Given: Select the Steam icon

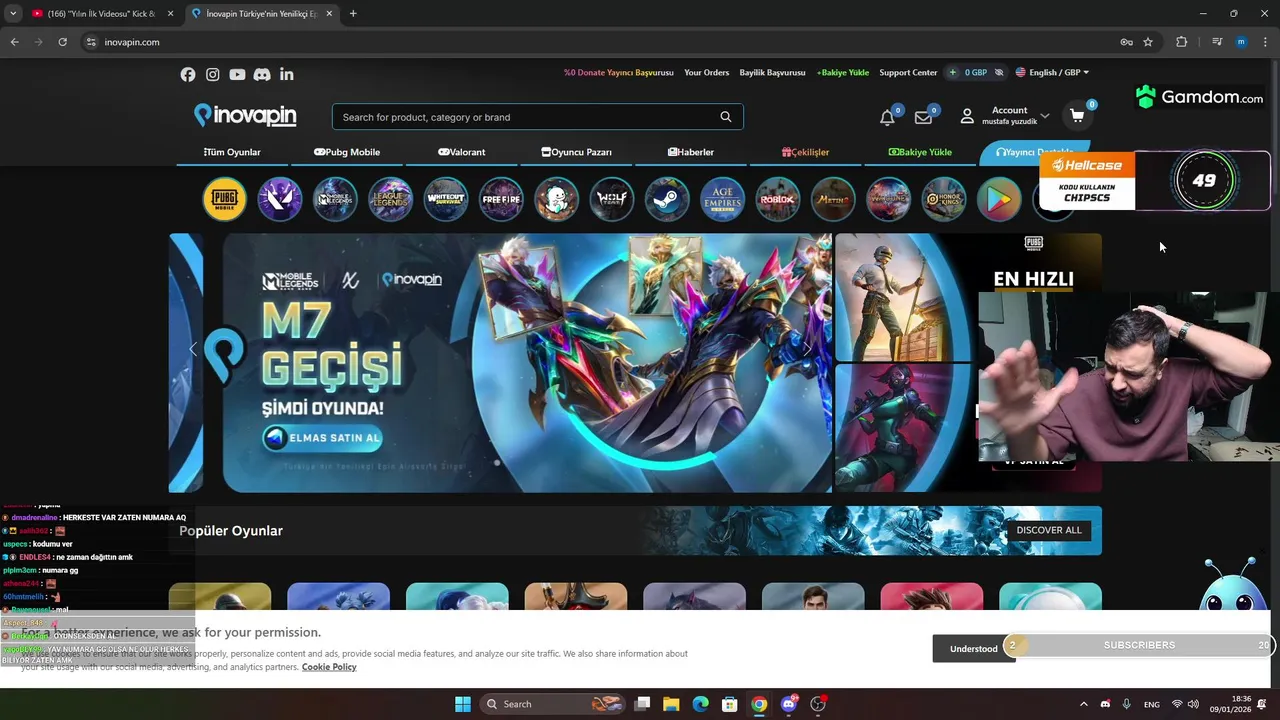Looking at the screenshot, I should coord(667,199).
